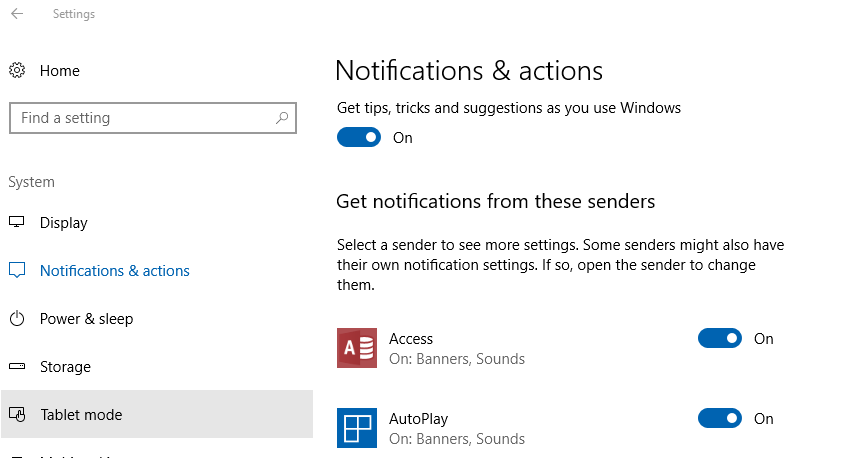
Task: Open Display settings
Action: 63,223
